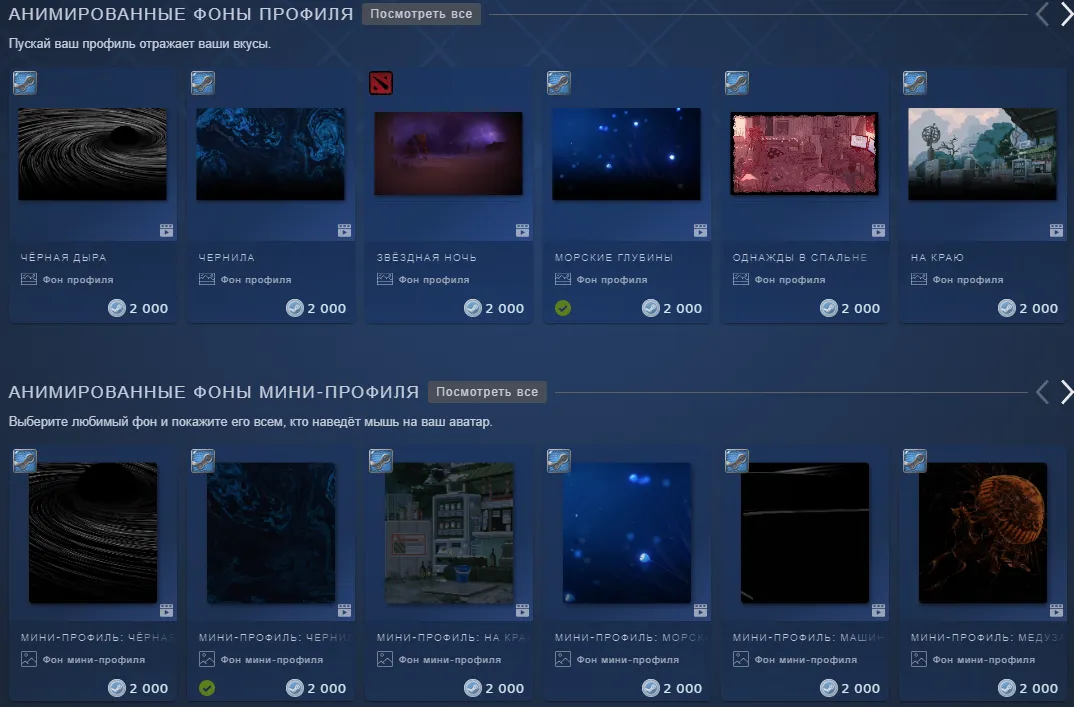This screenshot has height=707, width=1074.
Task: Click film icon on Мини-профиль: Машин card
Action: click(878, 610)
